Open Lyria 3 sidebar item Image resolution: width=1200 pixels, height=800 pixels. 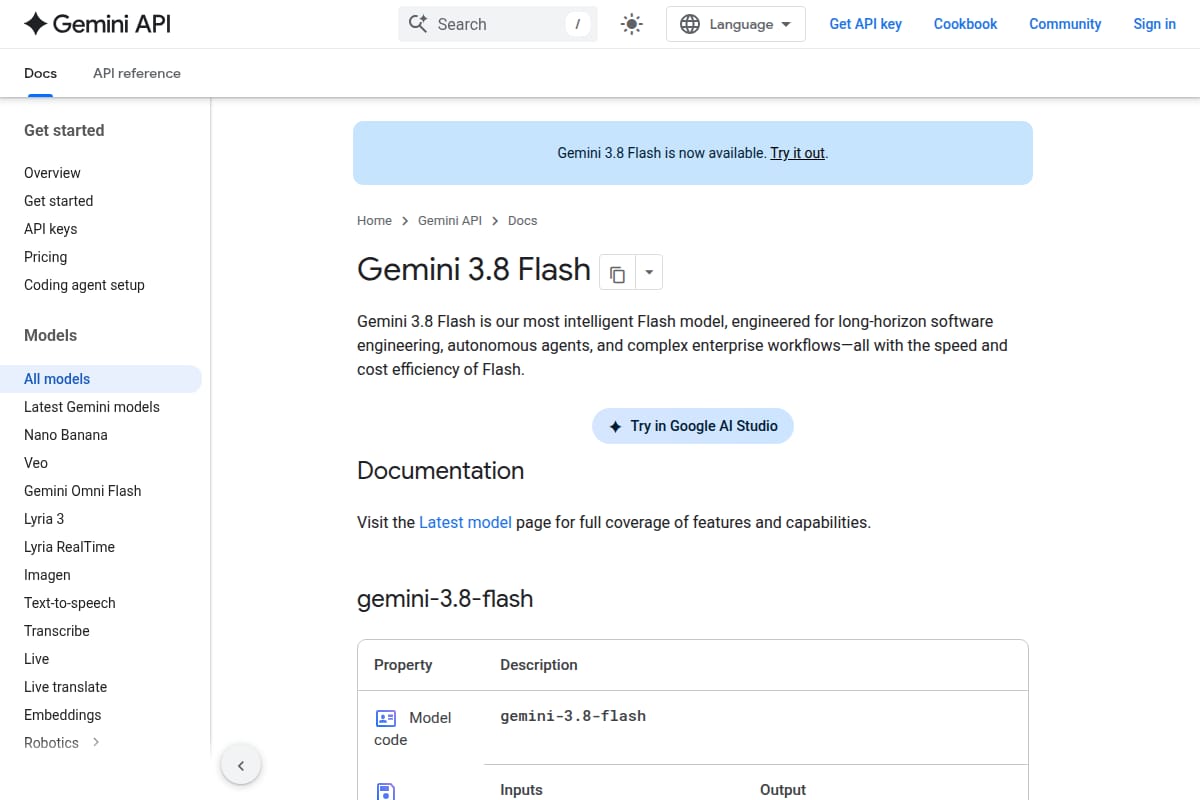(x=44, y=519)
